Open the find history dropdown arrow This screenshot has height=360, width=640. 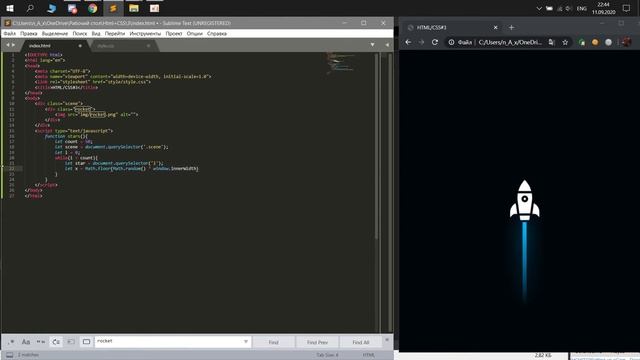click(246, 342)
